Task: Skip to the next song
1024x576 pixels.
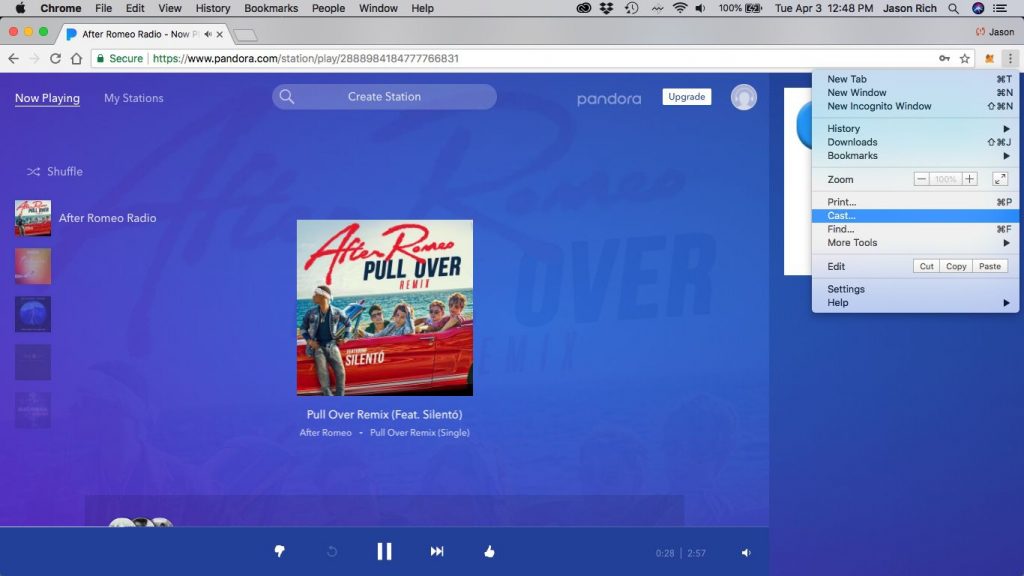Action: [x=437, y=551]
